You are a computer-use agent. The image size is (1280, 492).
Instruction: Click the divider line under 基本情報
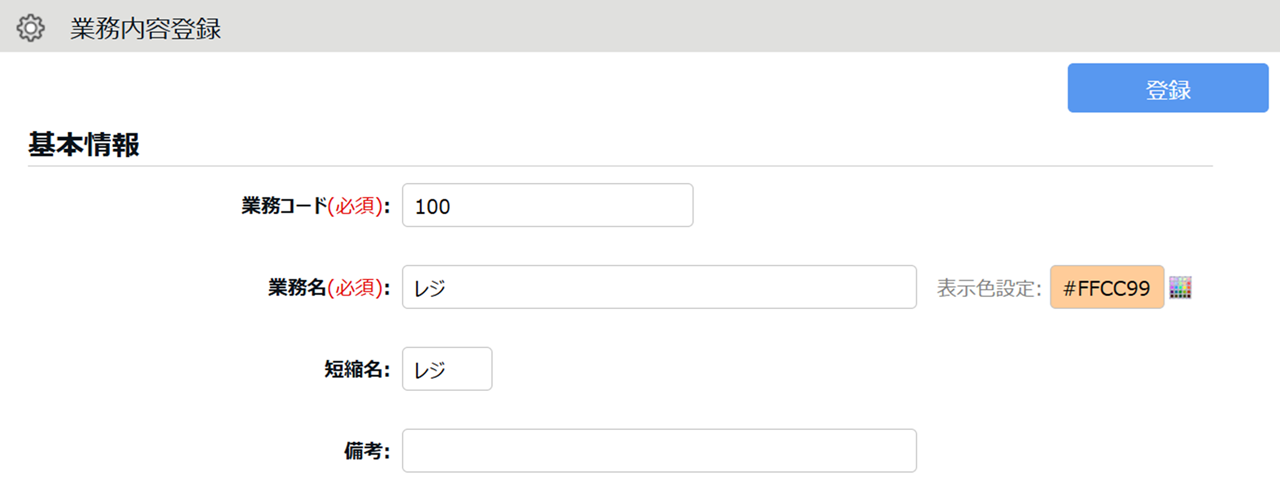coord(620,165)
